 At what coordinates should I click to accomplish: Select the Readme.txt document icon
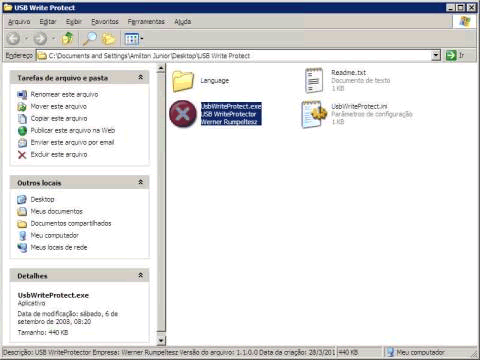point(314,80)
